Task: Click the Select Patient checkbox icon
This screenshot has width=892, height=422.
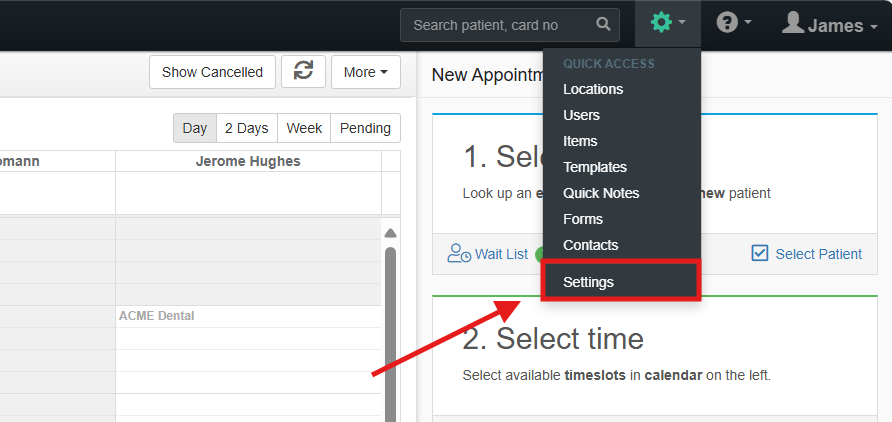Action: [759, 253]
